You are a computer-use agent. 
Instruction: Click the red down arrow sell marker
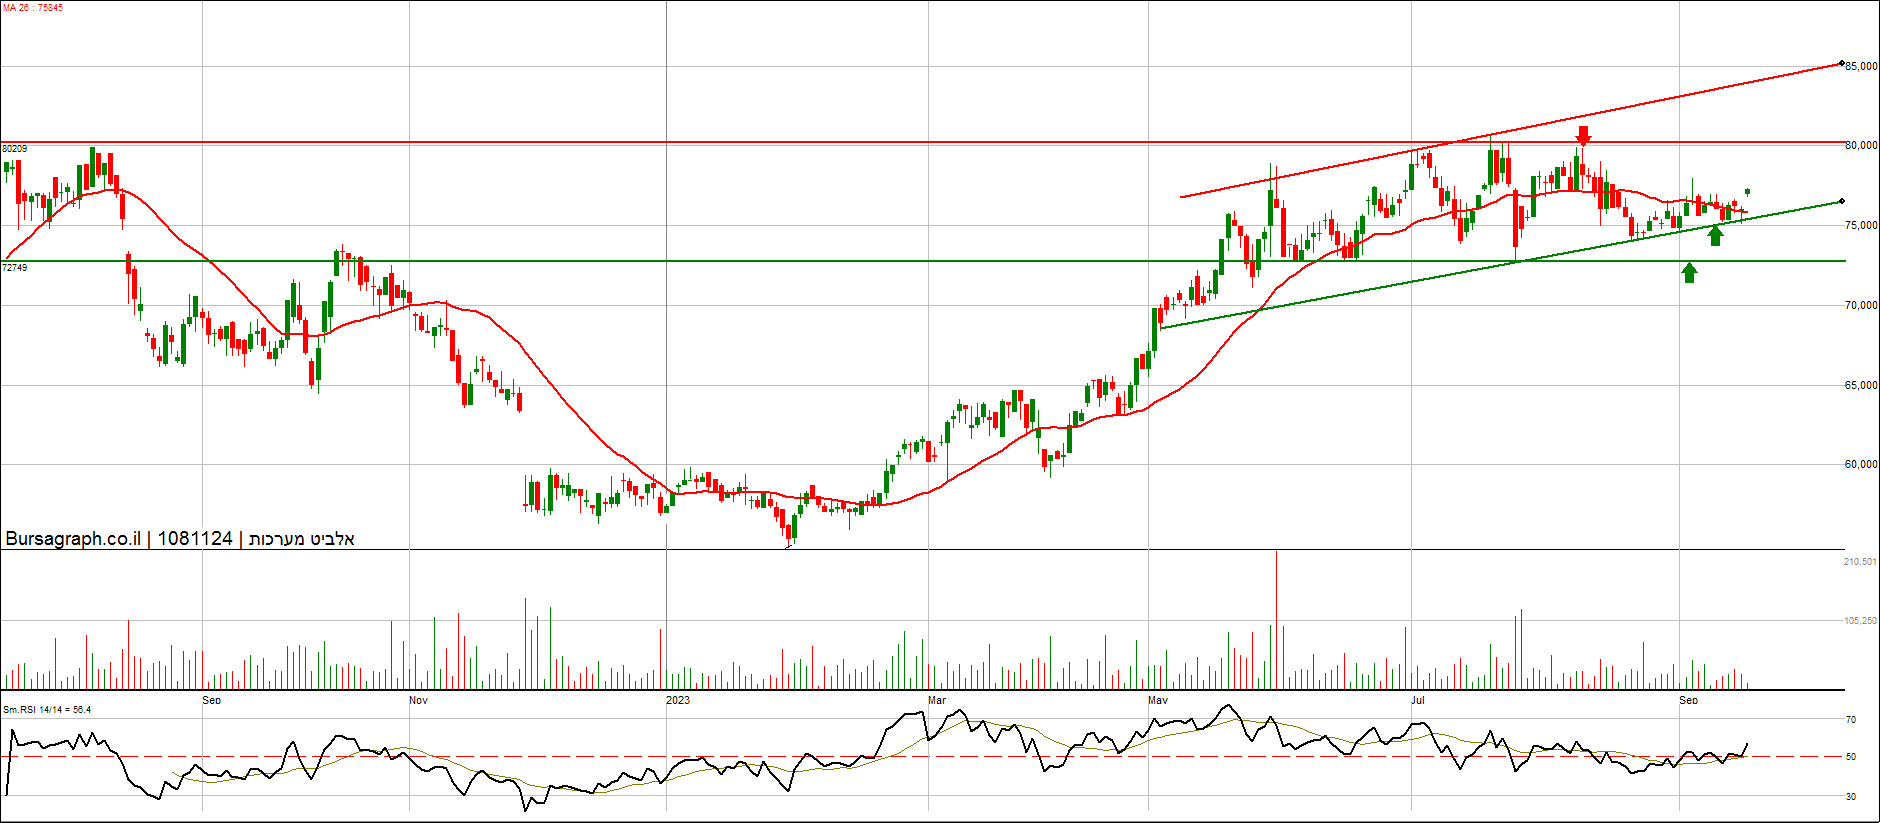pos(1583,135)
